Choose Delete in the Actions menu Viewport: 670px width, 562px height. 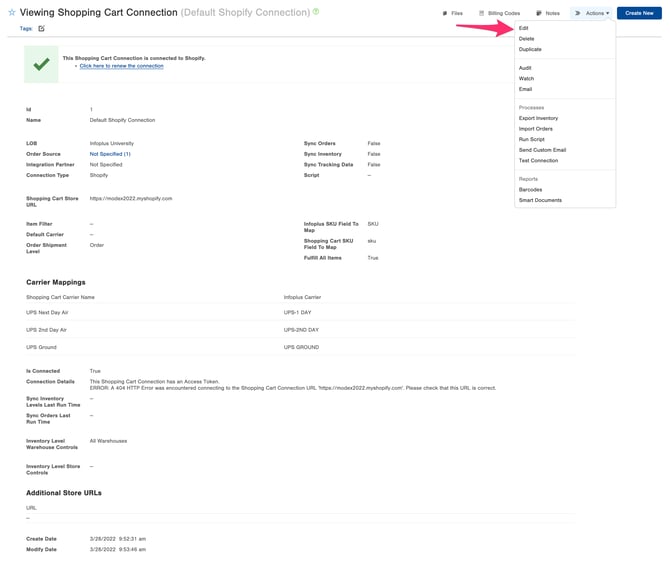(x=526, y=39)
